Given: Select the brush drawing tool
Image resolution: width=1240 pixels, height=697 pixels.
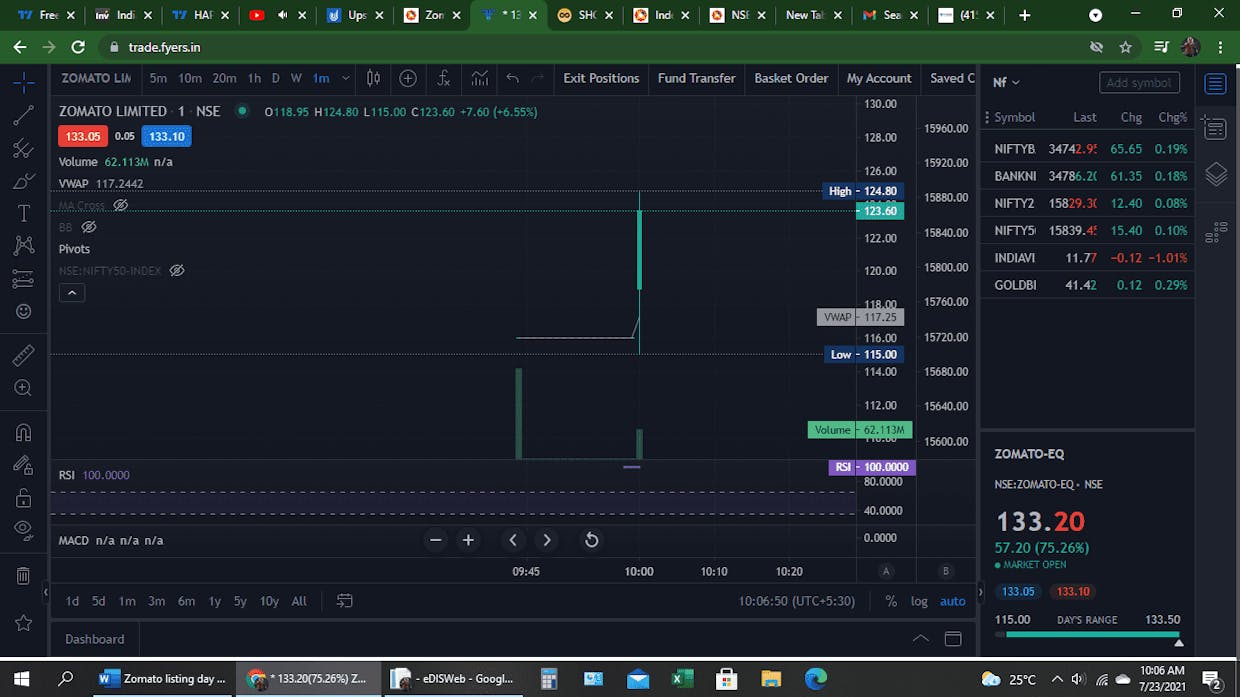Looking at the screenshot, I should pos(24,181).
